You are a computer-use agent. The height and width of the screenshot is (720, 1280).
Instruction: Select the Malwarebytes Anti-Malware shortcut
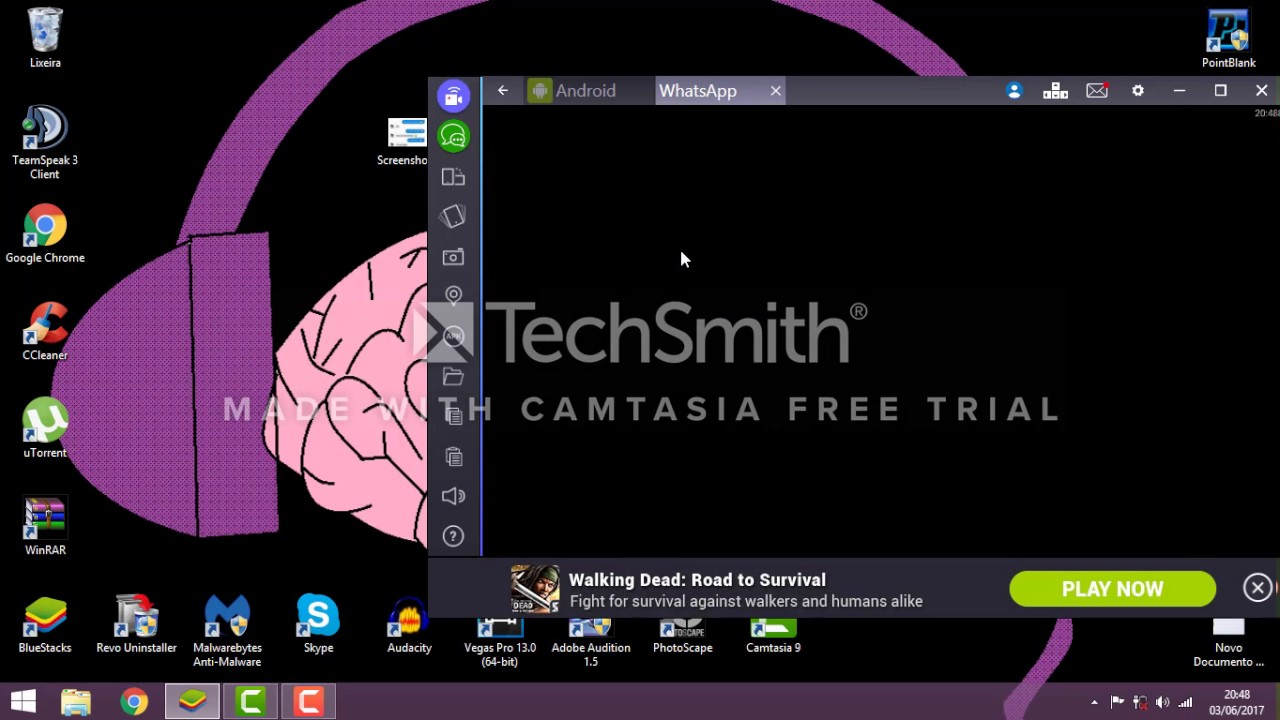click(x=227, y=631)
